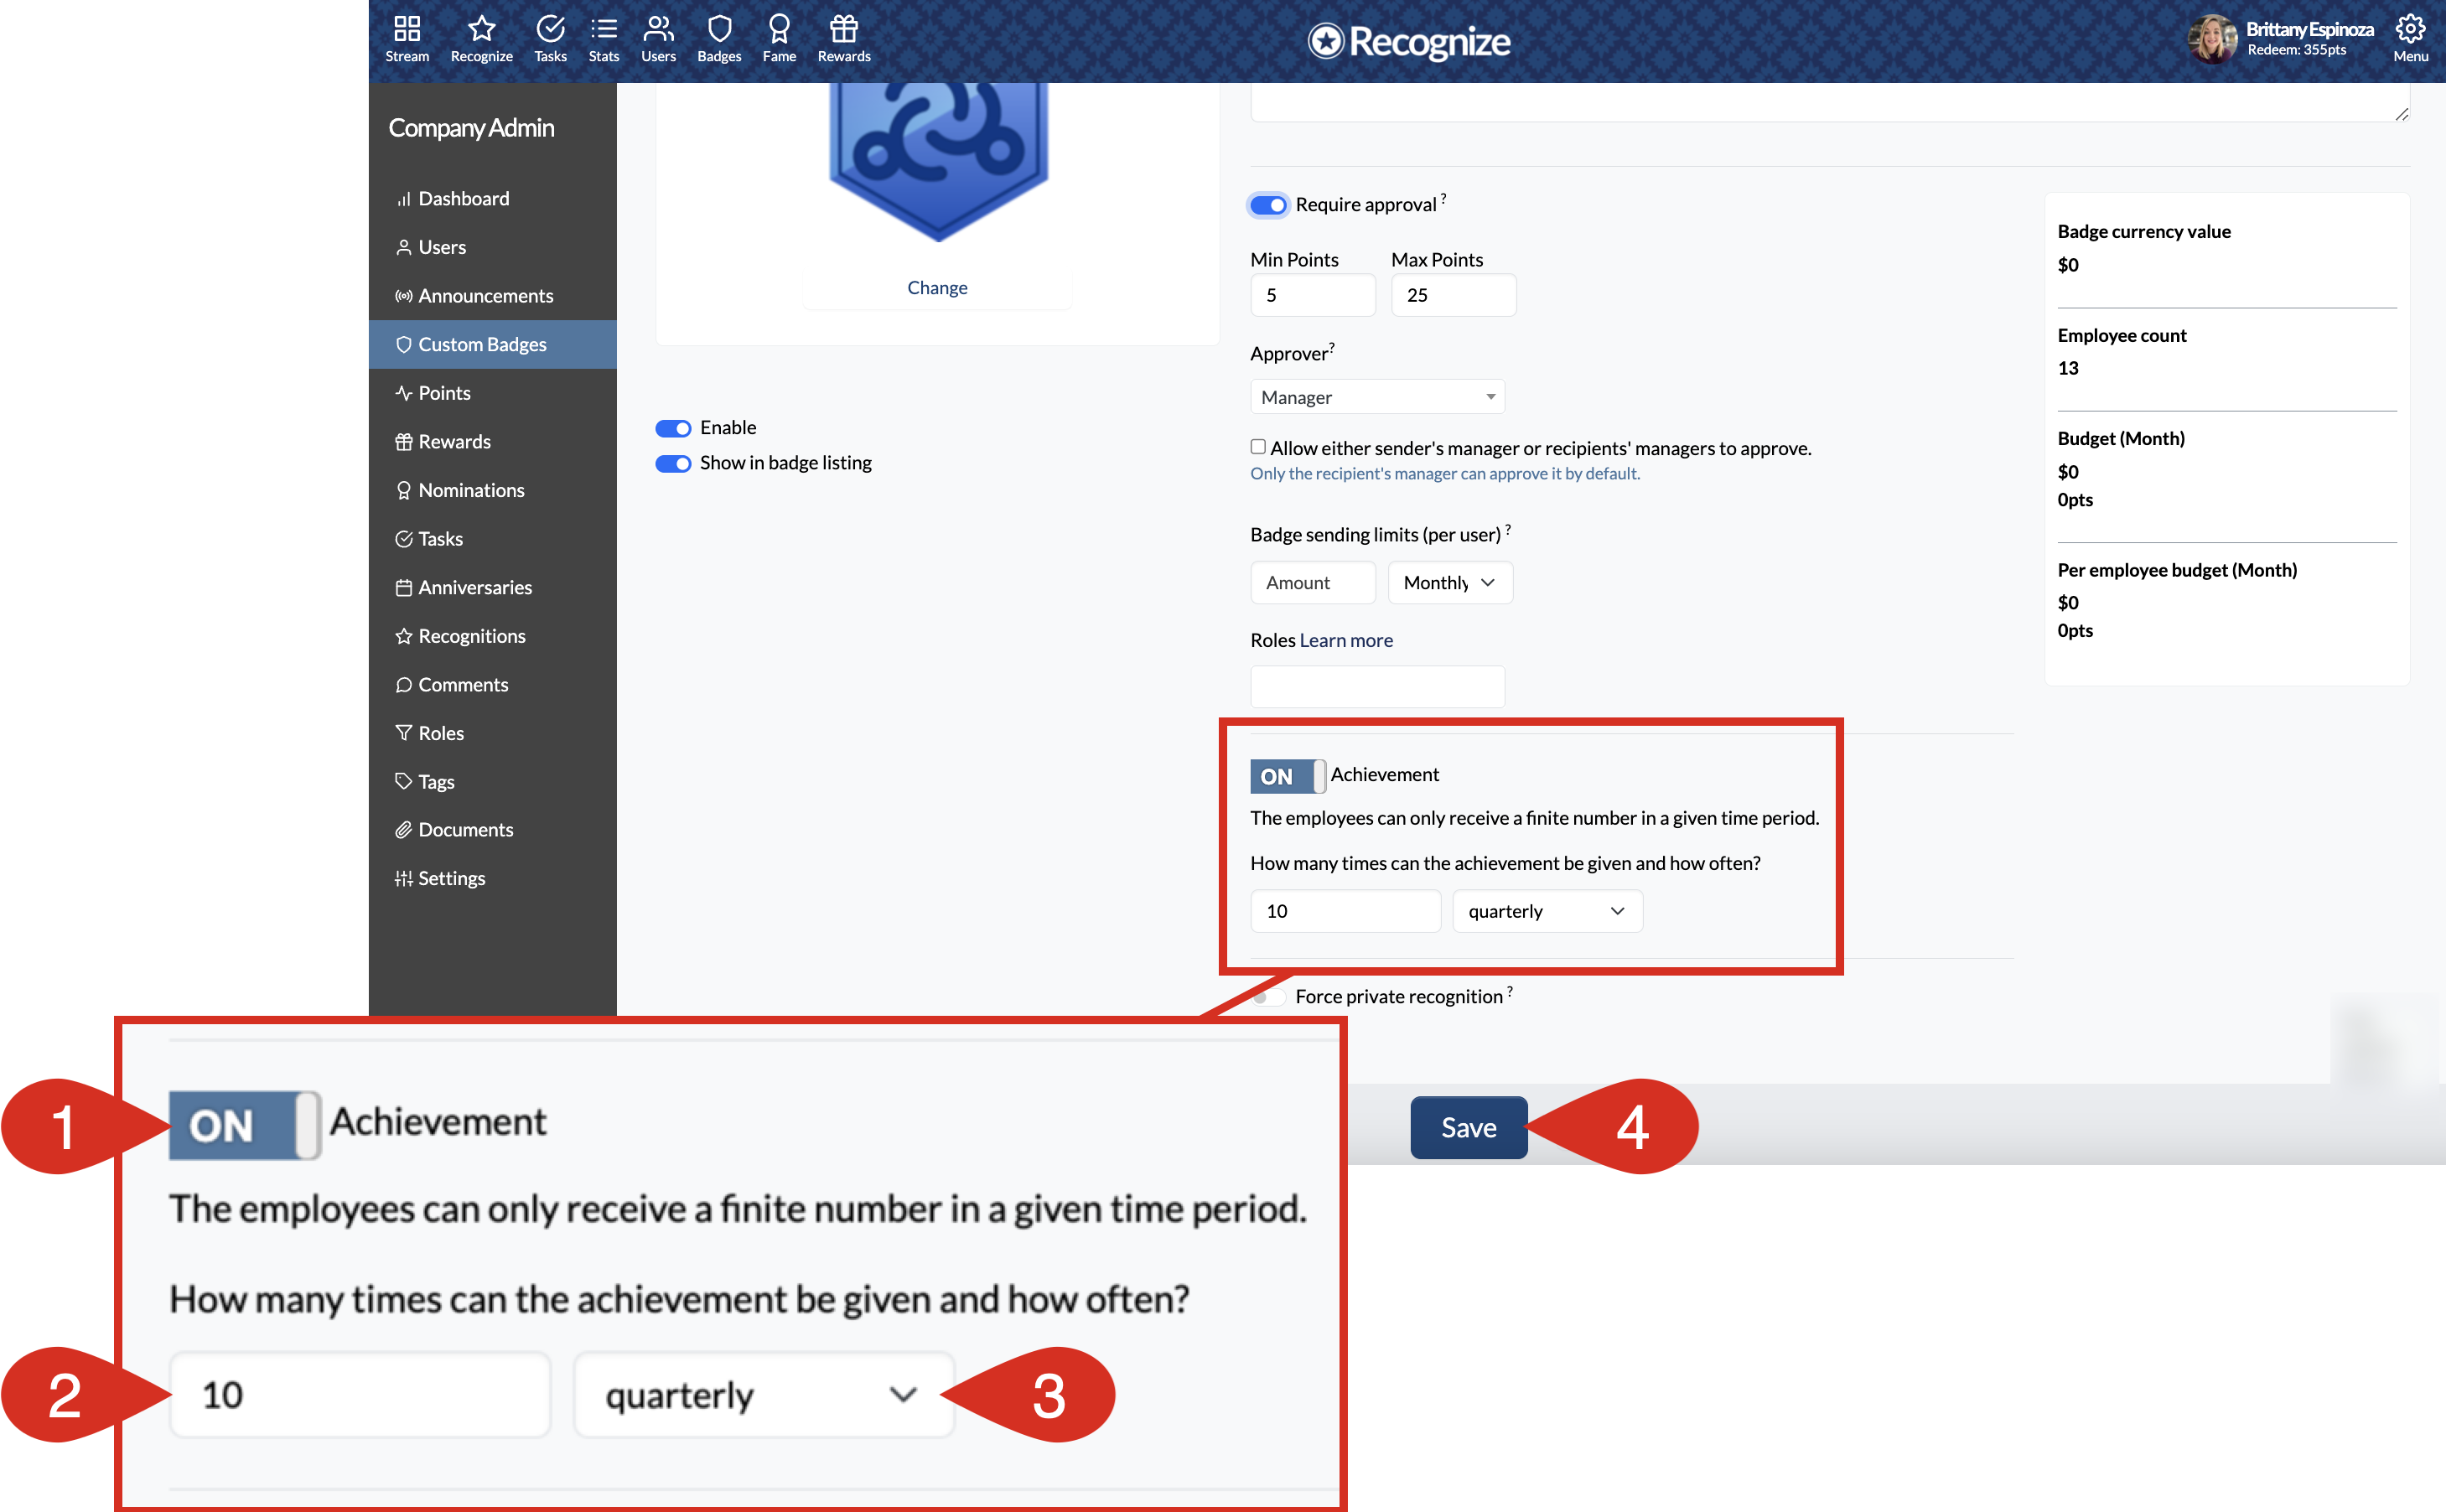Toggle Force private recognition switch
The width and height of the screenshot is (2446, 1512).
tap(1268, 997)
